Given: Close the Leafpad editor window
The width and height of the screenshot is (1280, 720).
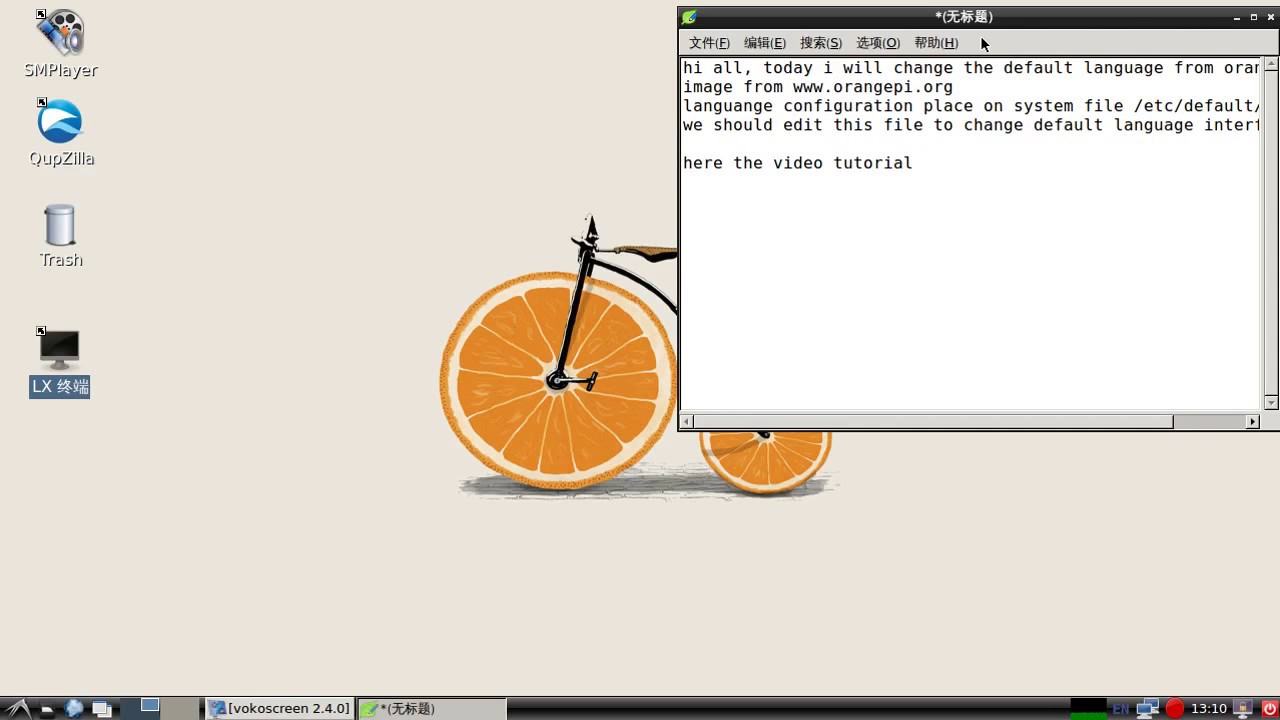Looking at the screenshot, I should (x=1270, y=17).
